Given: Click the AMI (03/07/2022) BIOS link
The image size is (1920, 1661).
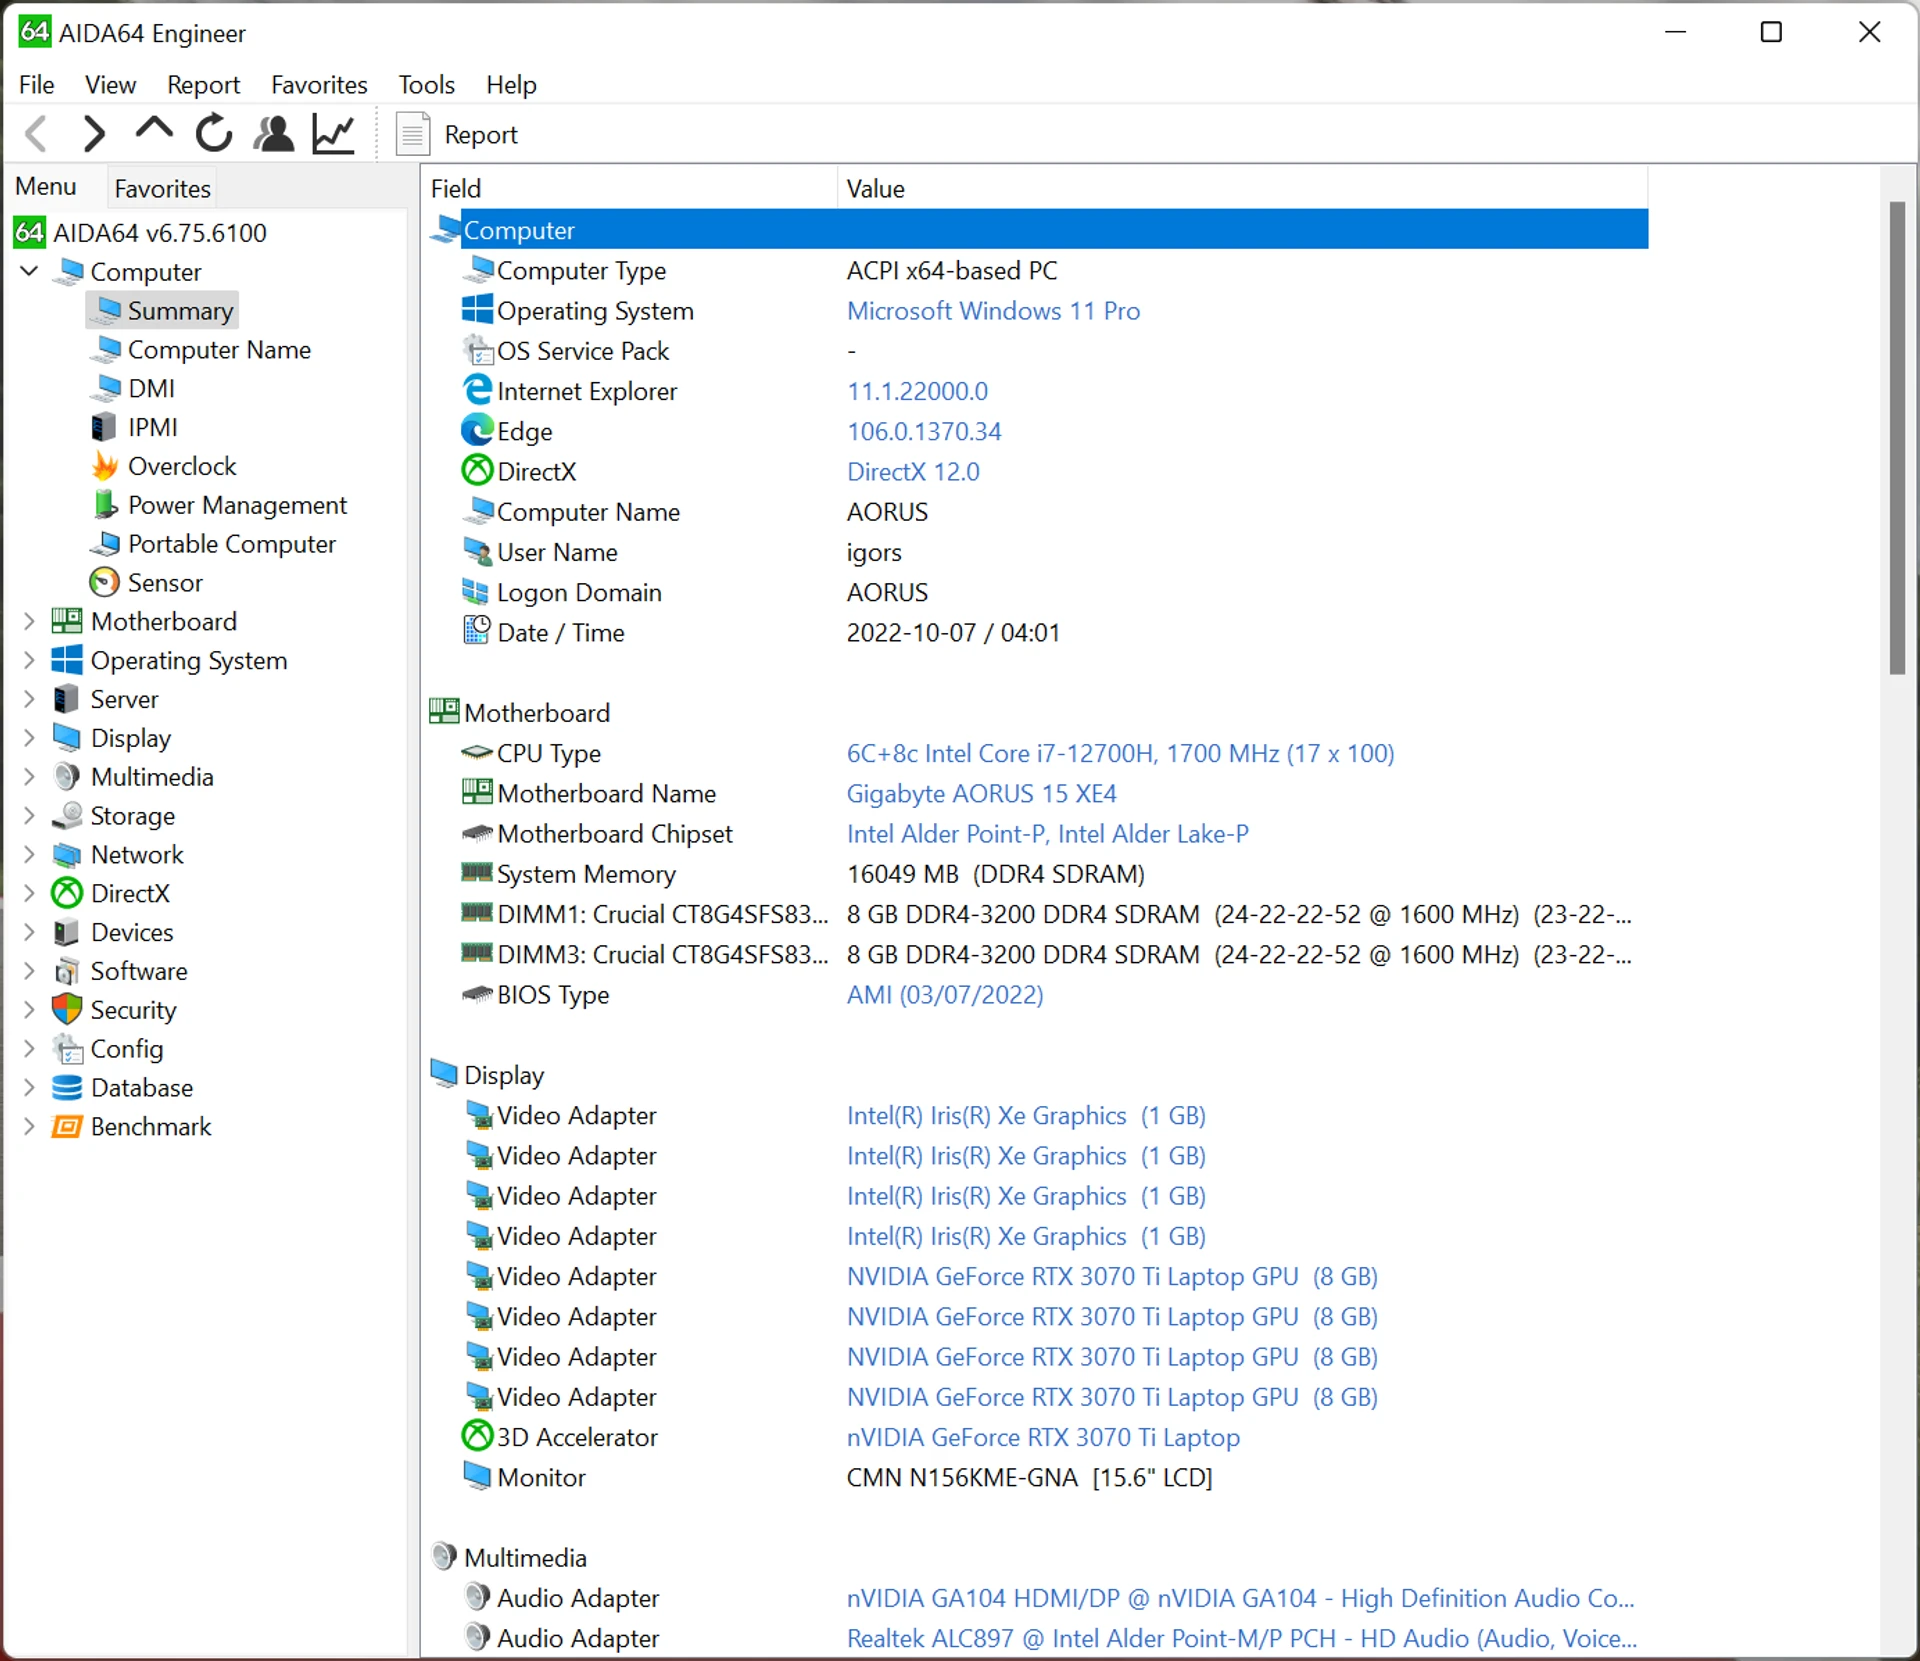Looking at the screenshot, I should [945, 994].
